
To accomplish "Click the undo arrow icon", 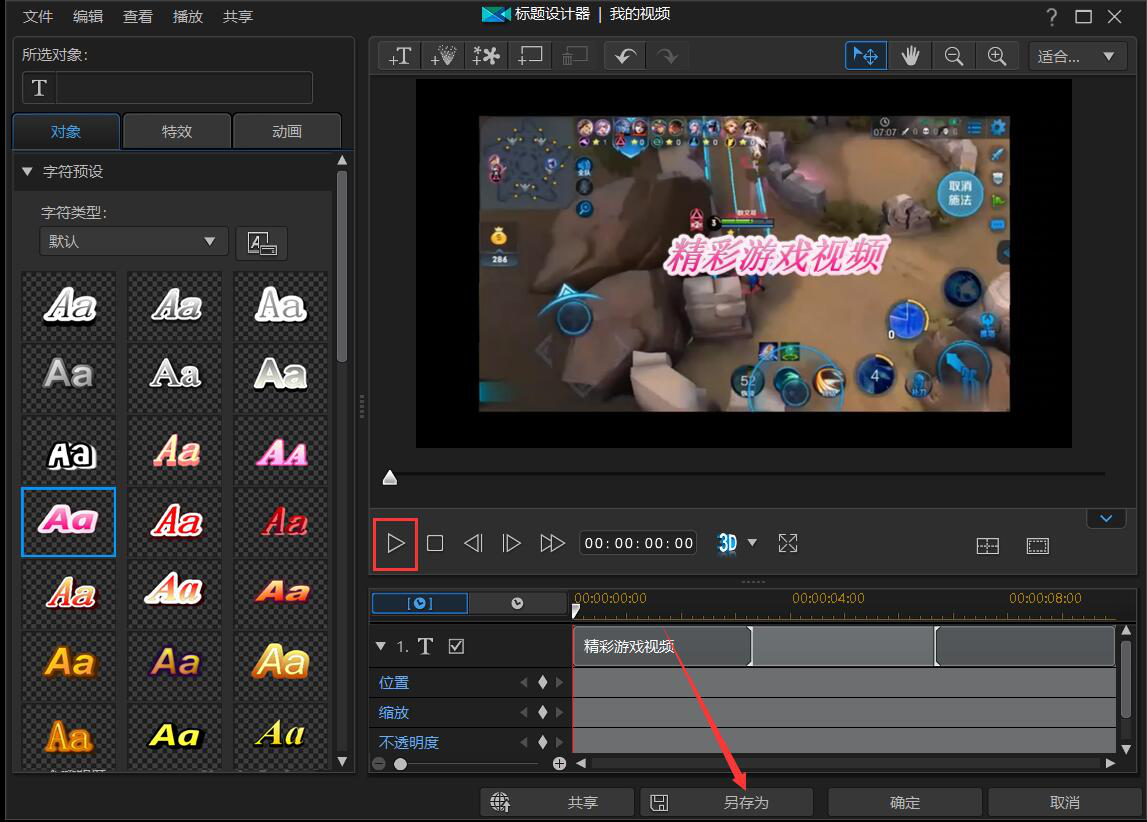I will point(626,56).
